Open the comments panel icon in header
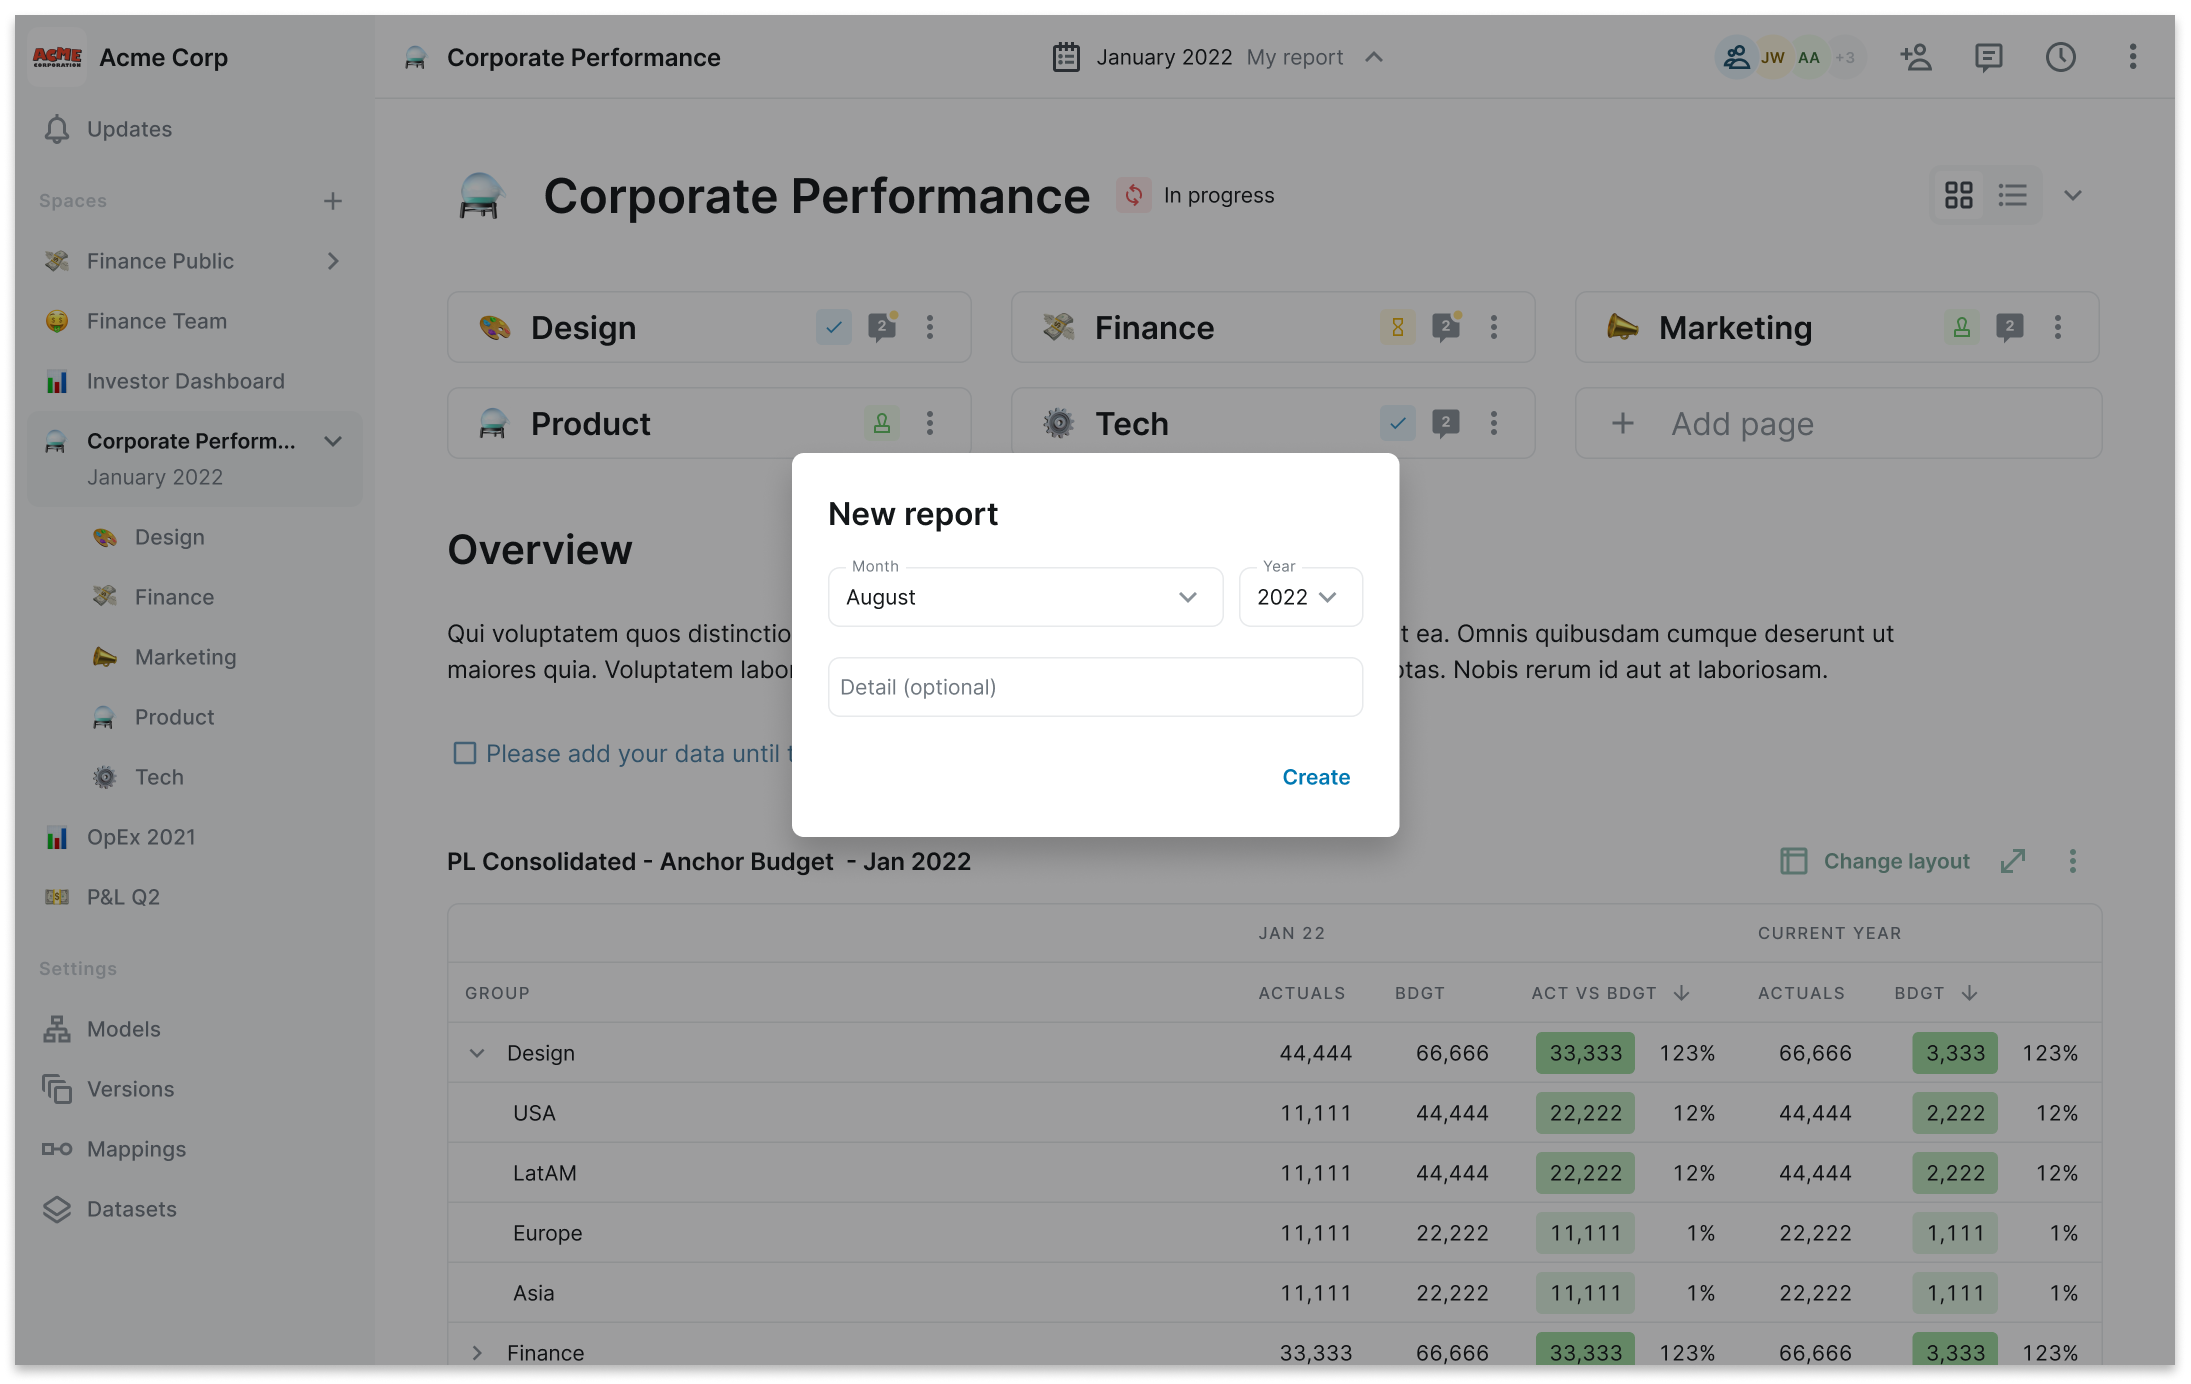The width and height of the screenshot is (2191, 1384). point(1988,58)
